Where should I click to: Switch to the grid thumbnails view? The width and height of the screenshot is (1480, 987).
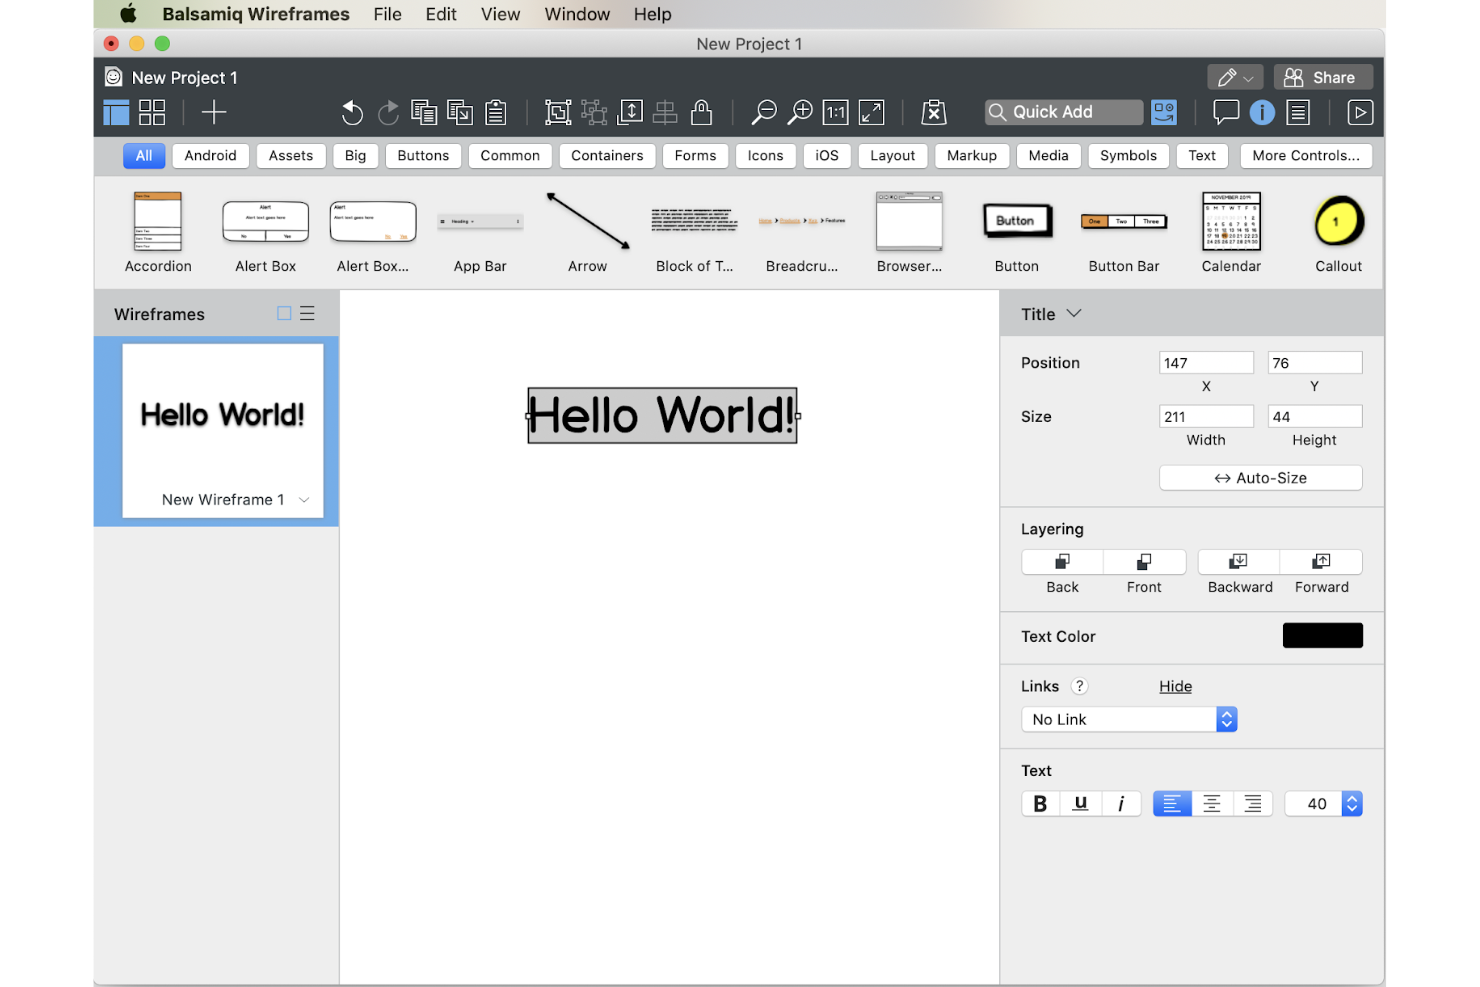[152, 112]
